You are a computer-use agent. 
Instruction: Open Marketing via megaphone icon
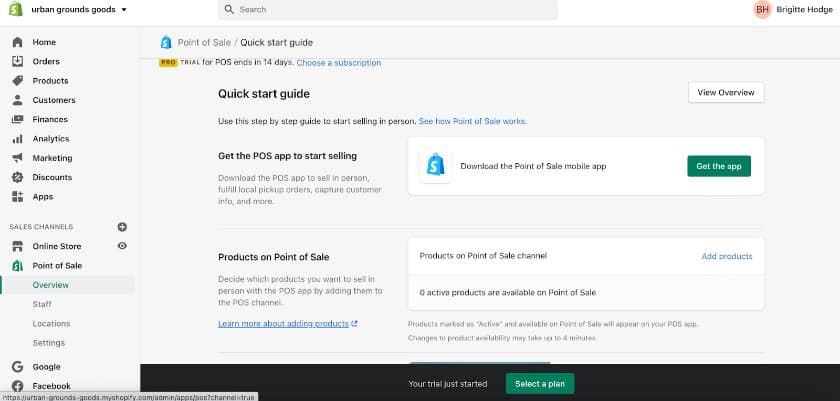18,158
